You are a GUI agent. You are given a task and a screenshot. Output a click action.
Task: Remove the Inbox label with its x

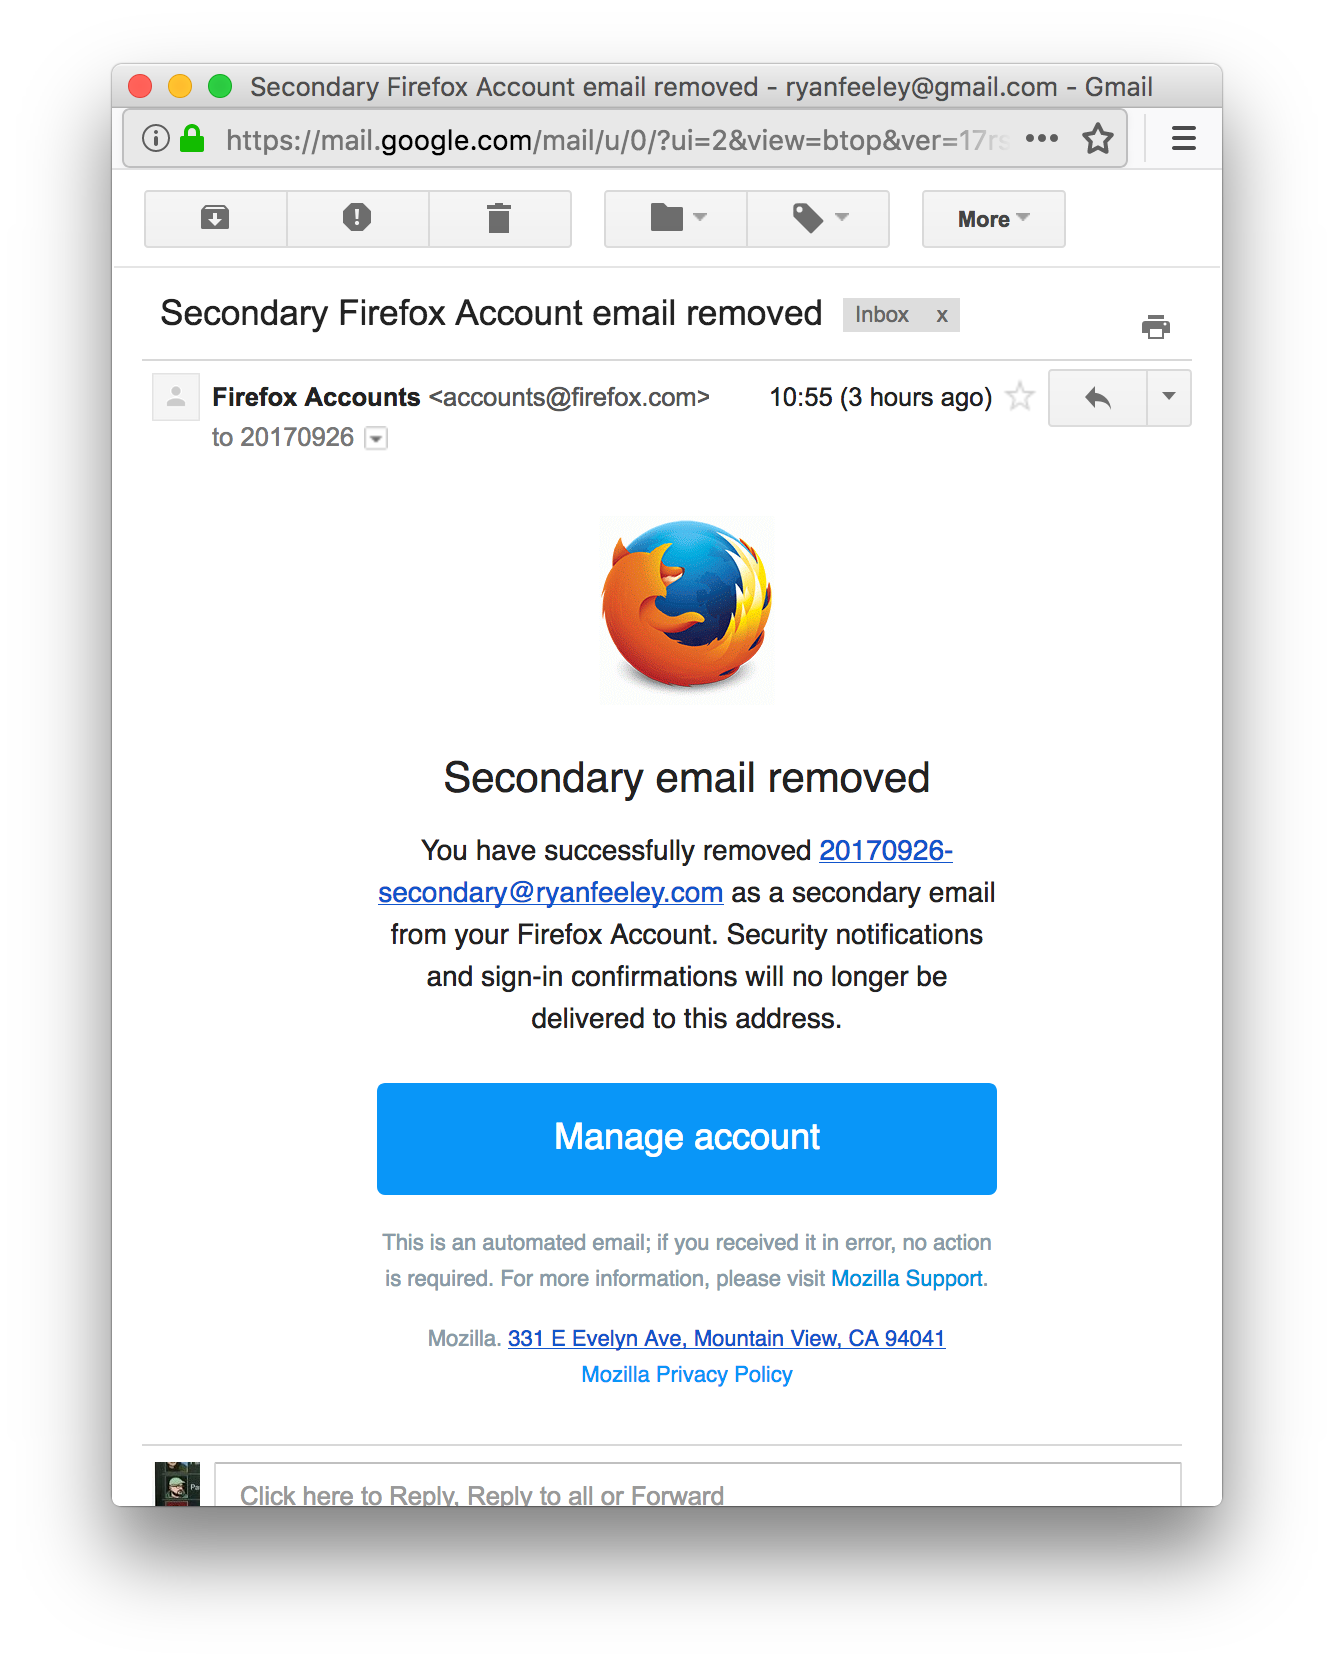tap(941, 315)
